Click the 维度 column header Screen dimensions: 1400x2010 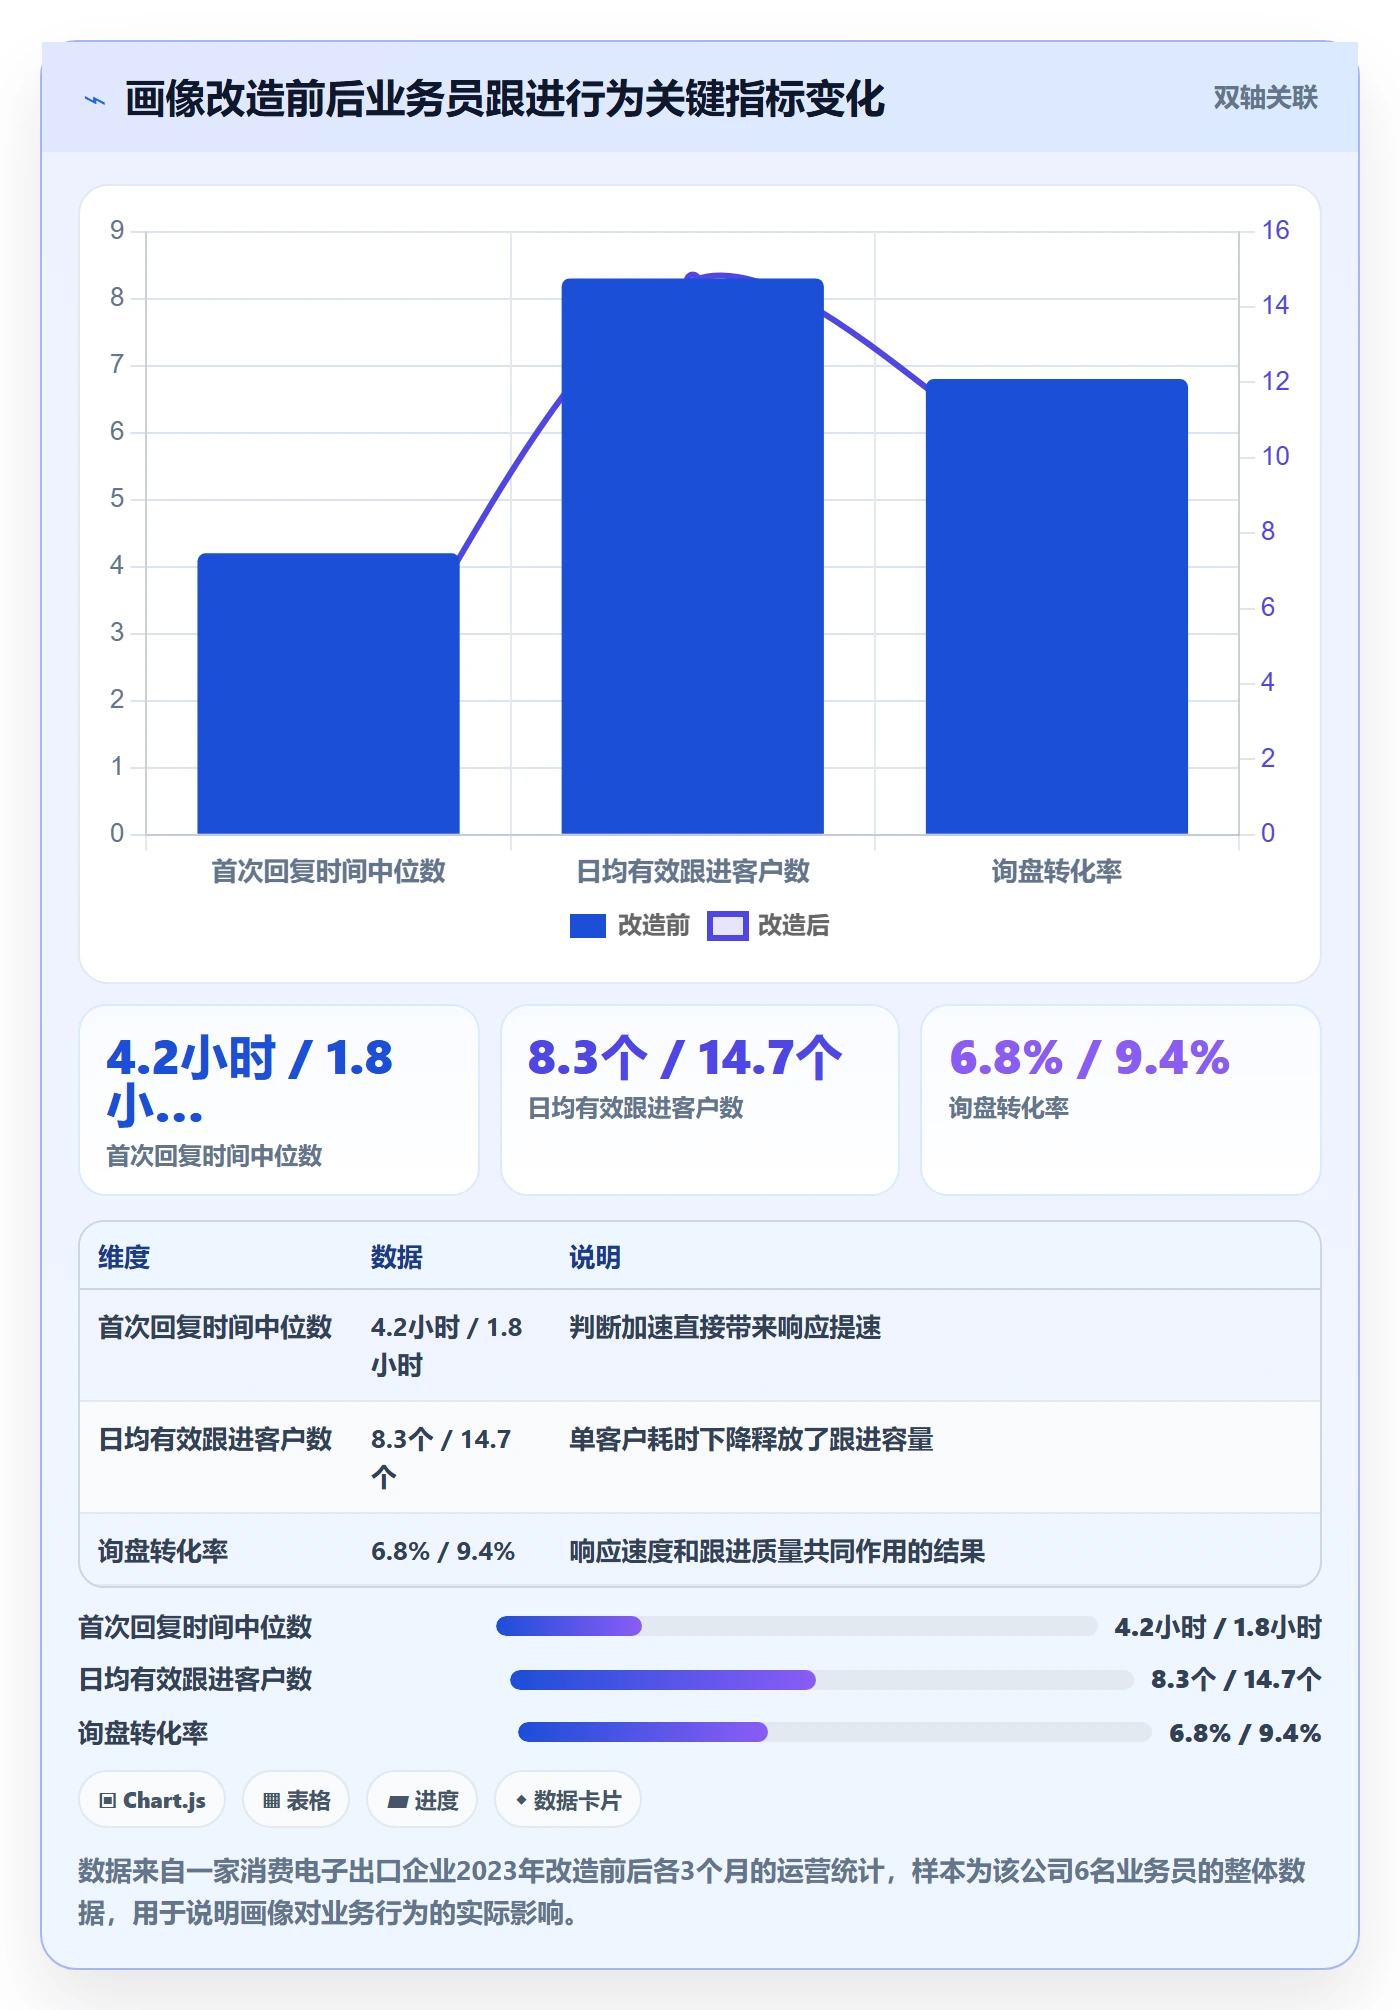[x=124, y=1257]
